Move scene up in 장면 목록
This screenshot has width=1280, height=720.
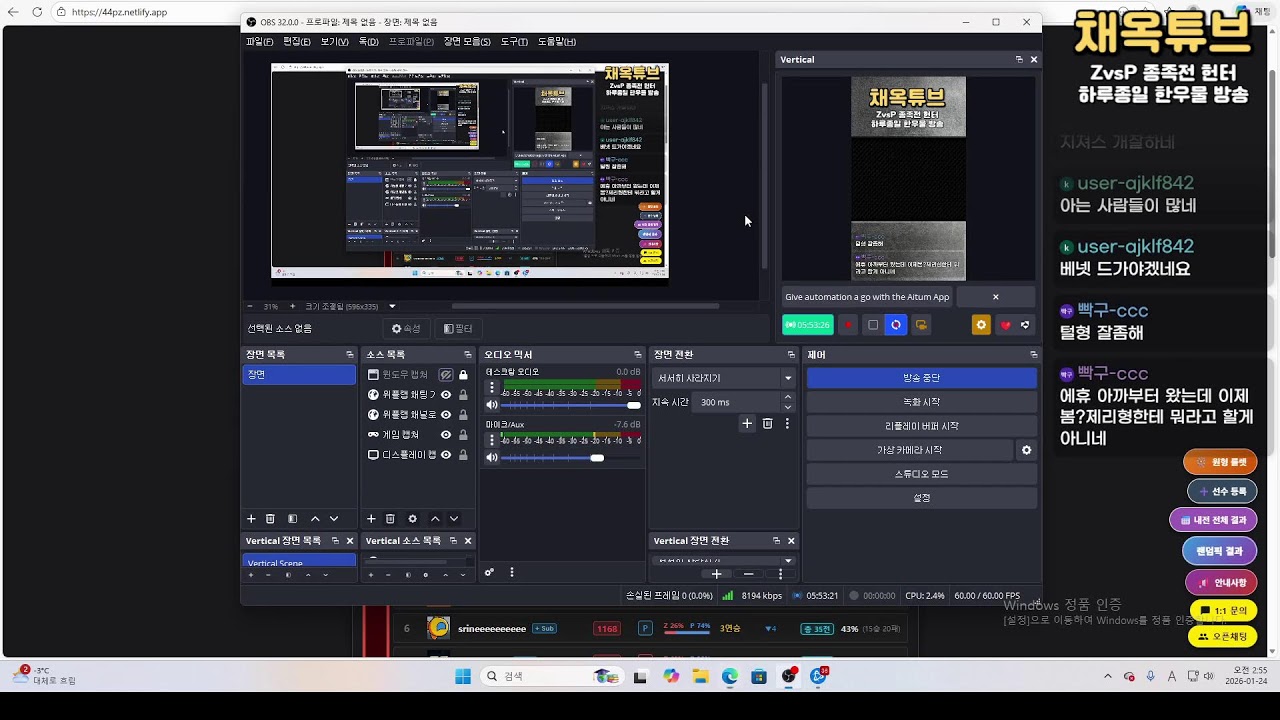(315, 519)
